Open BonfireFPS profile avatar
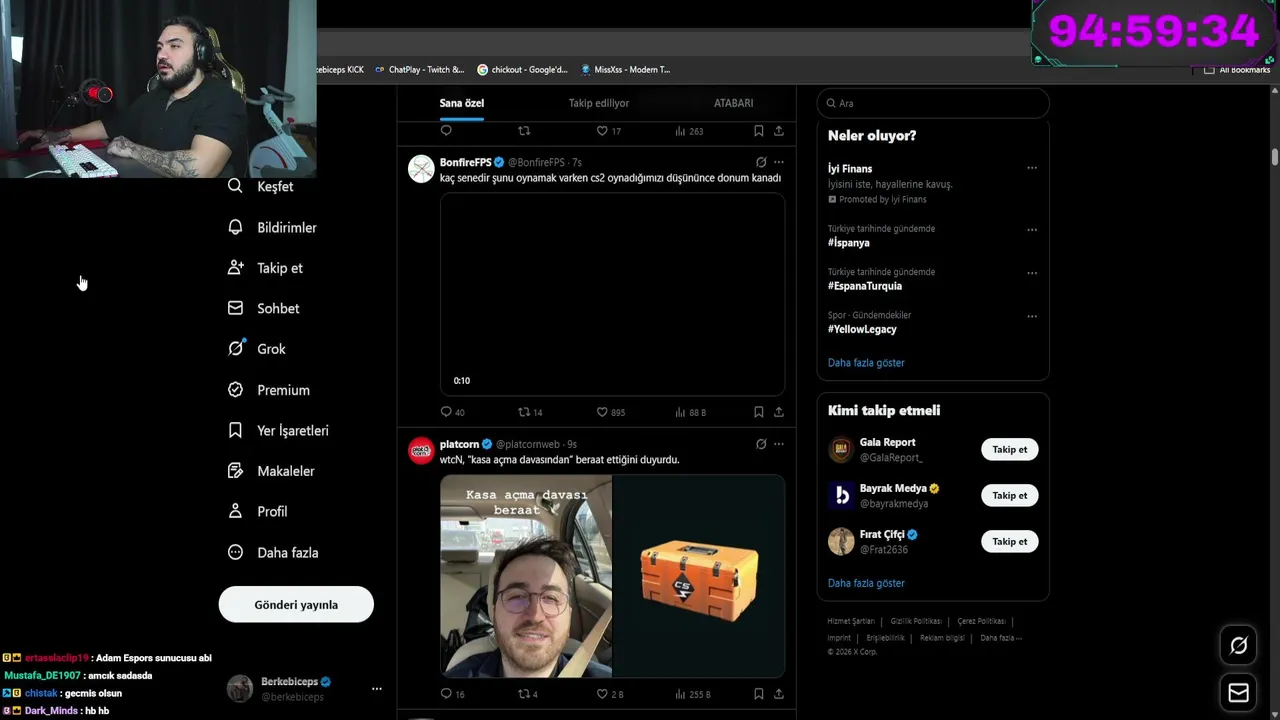Viewport: 1280px width, 720px height. pos(422,168)
